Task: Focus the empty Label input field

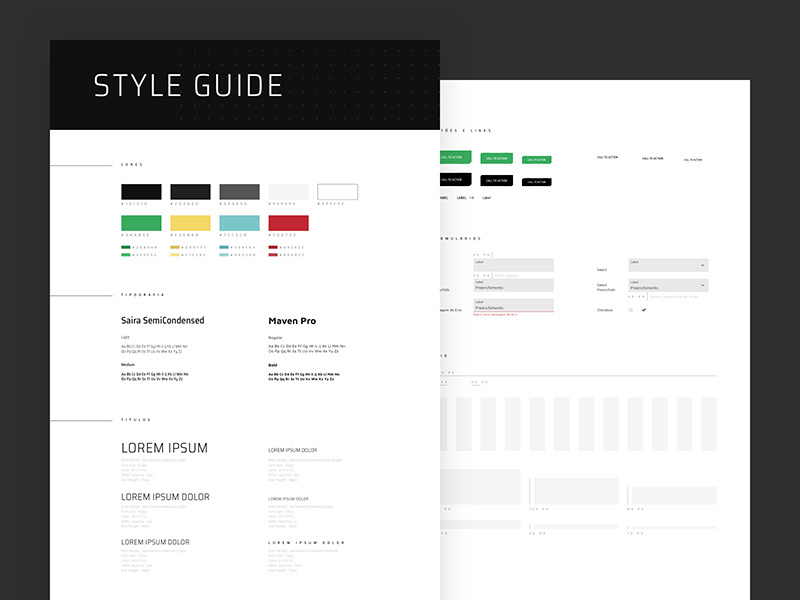Action: click(514, 265)
